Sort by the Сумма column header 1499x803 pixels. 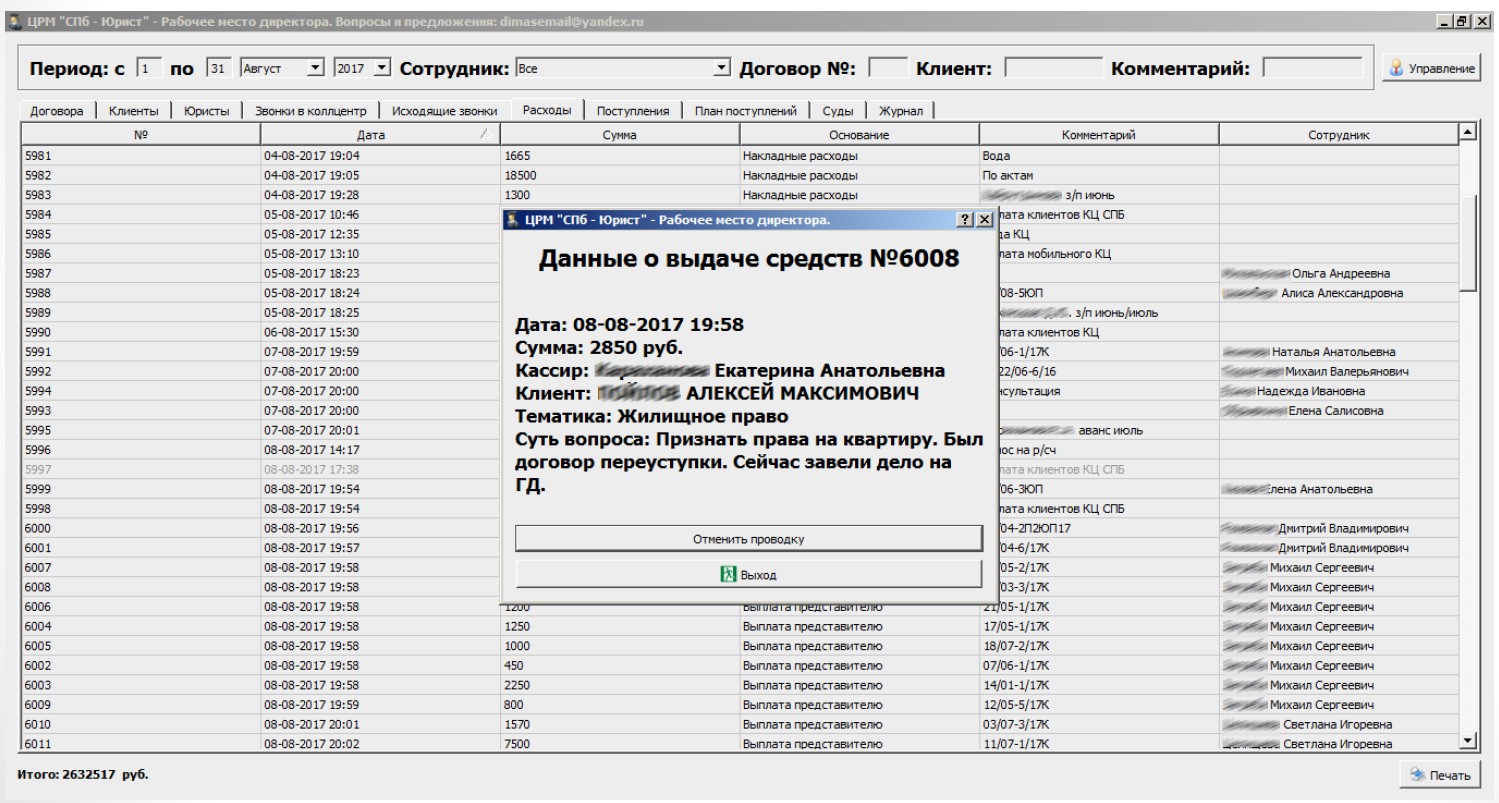(x=620, y=134)
